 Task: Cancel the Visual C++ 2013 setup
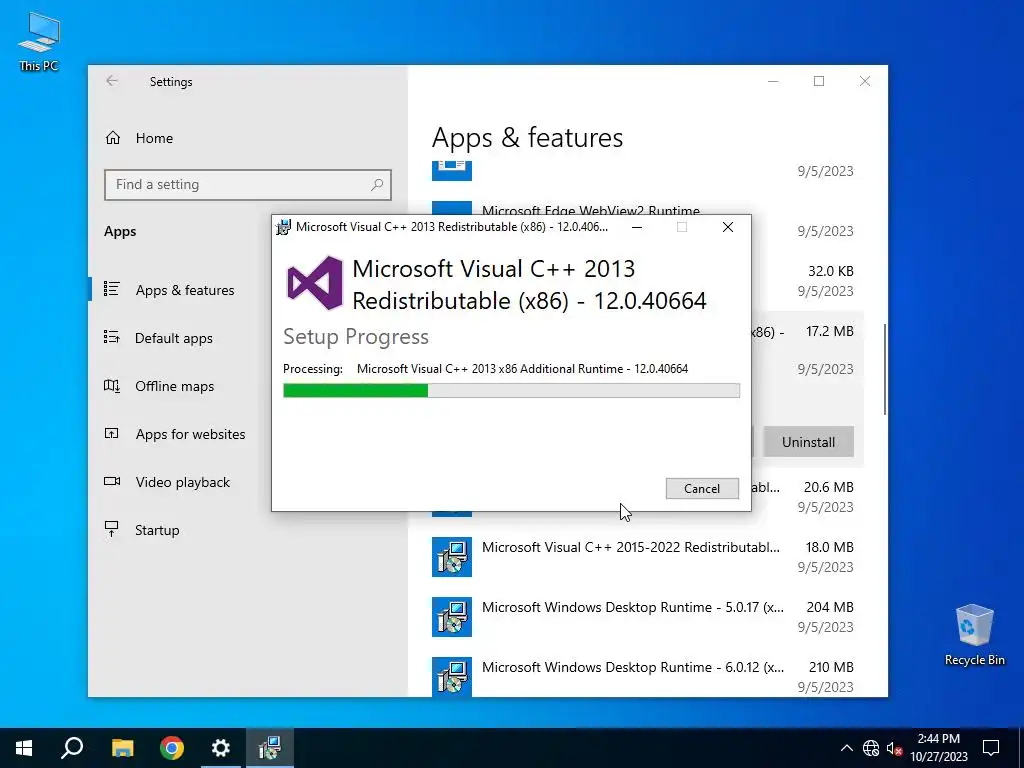[x=702, y=488]
